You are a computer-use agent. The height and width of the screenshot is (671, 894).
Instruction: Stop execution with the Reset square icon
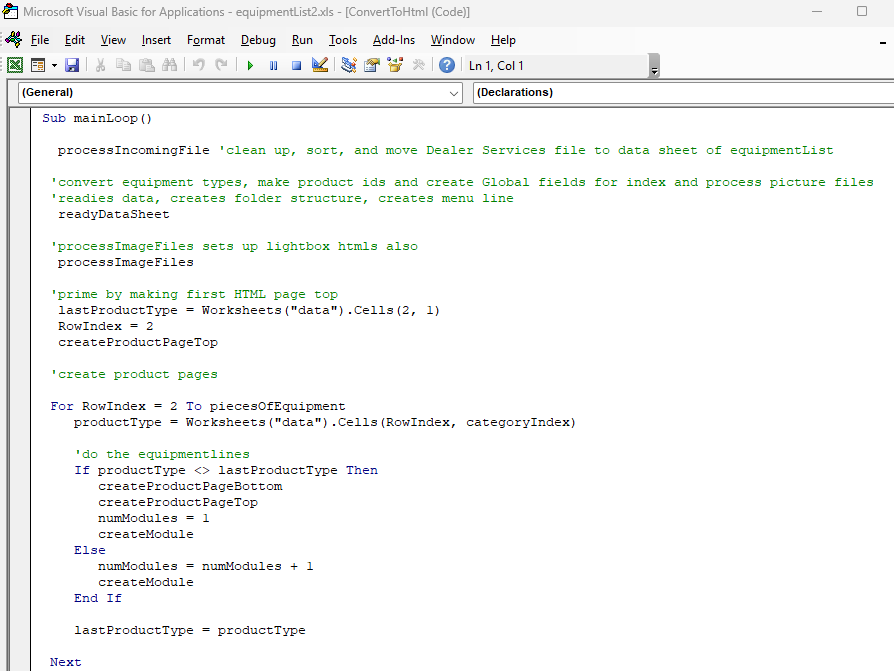point(296,65)
